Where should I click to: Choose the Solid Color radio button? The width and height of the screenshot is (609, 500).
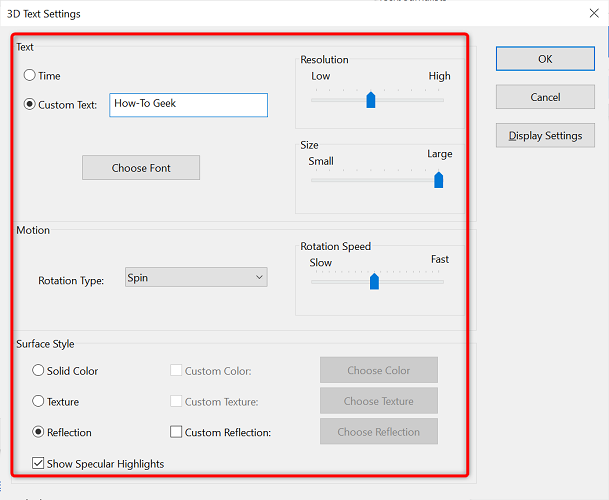pos(39,371)
